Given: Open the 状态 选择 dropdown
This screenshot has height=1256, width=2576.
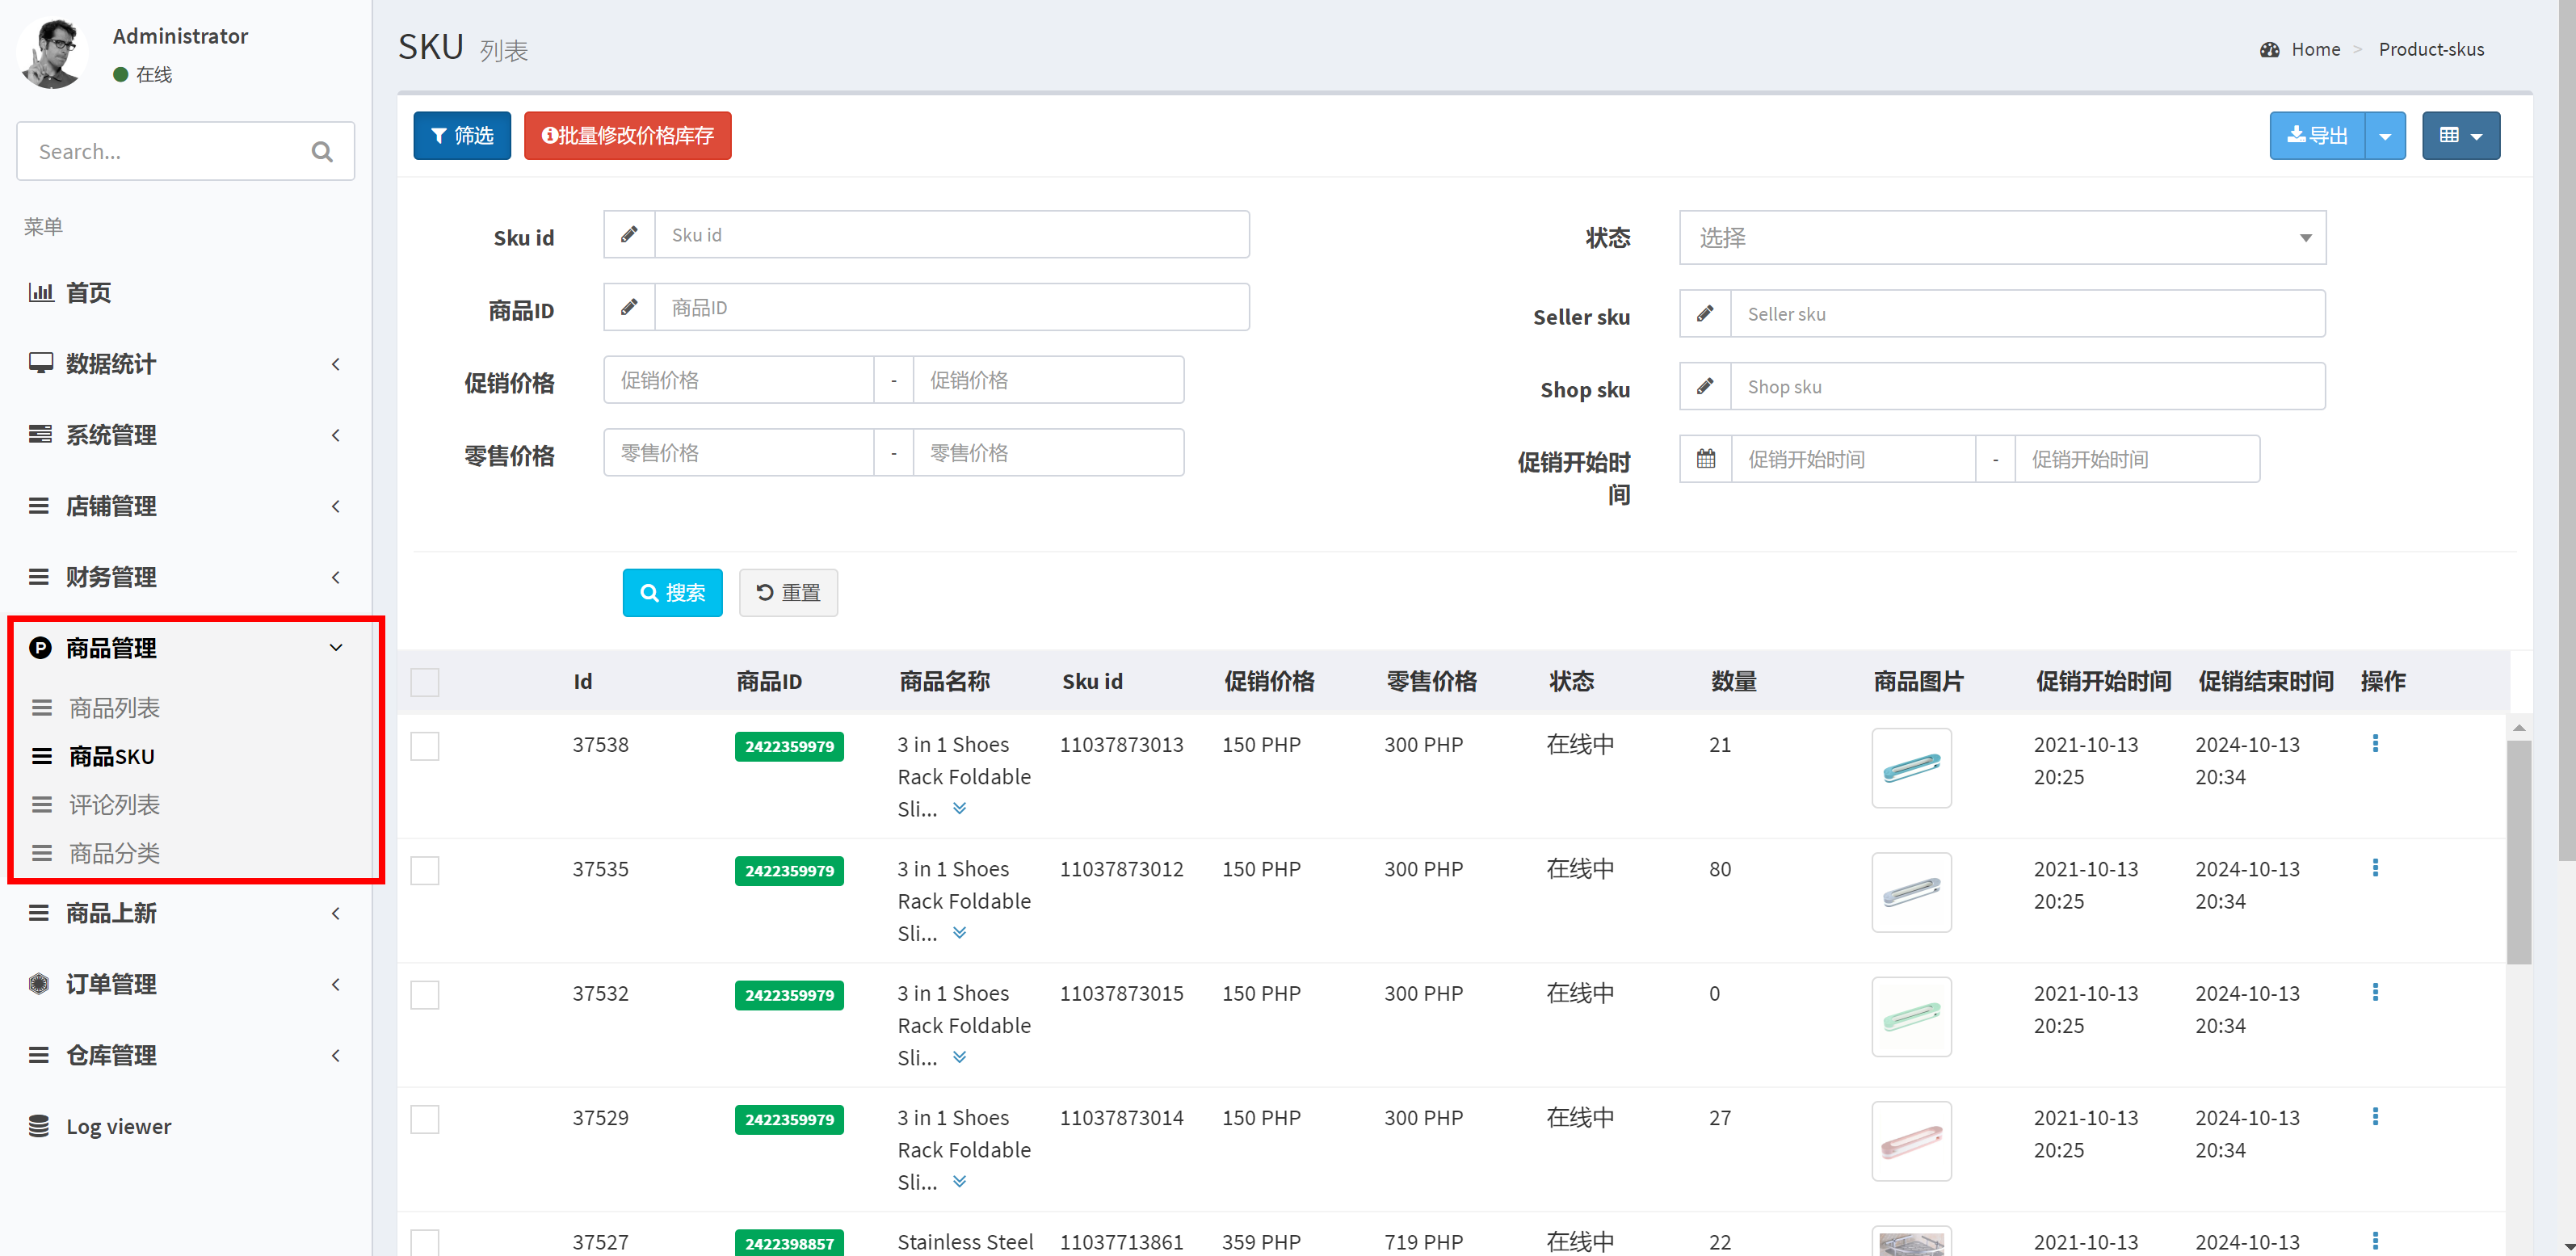Looking at the screenshot, I should pos(2002,238).
